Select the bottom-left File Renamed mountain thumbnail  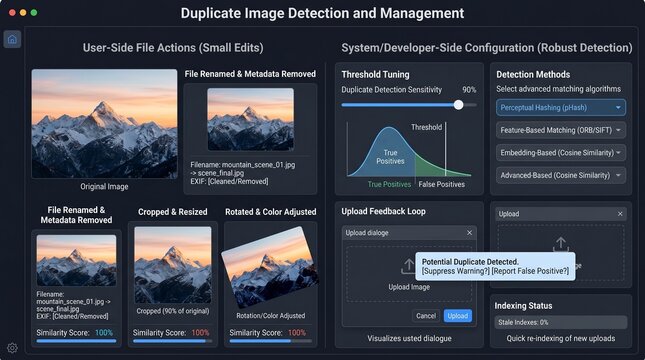[x=76, y=260]
